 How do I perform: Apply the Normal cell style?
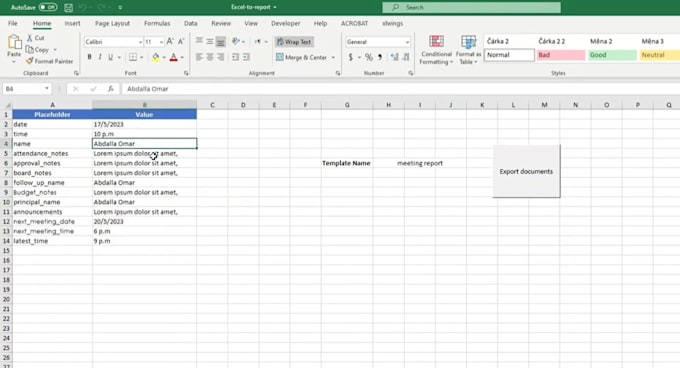tap(509, 55)
